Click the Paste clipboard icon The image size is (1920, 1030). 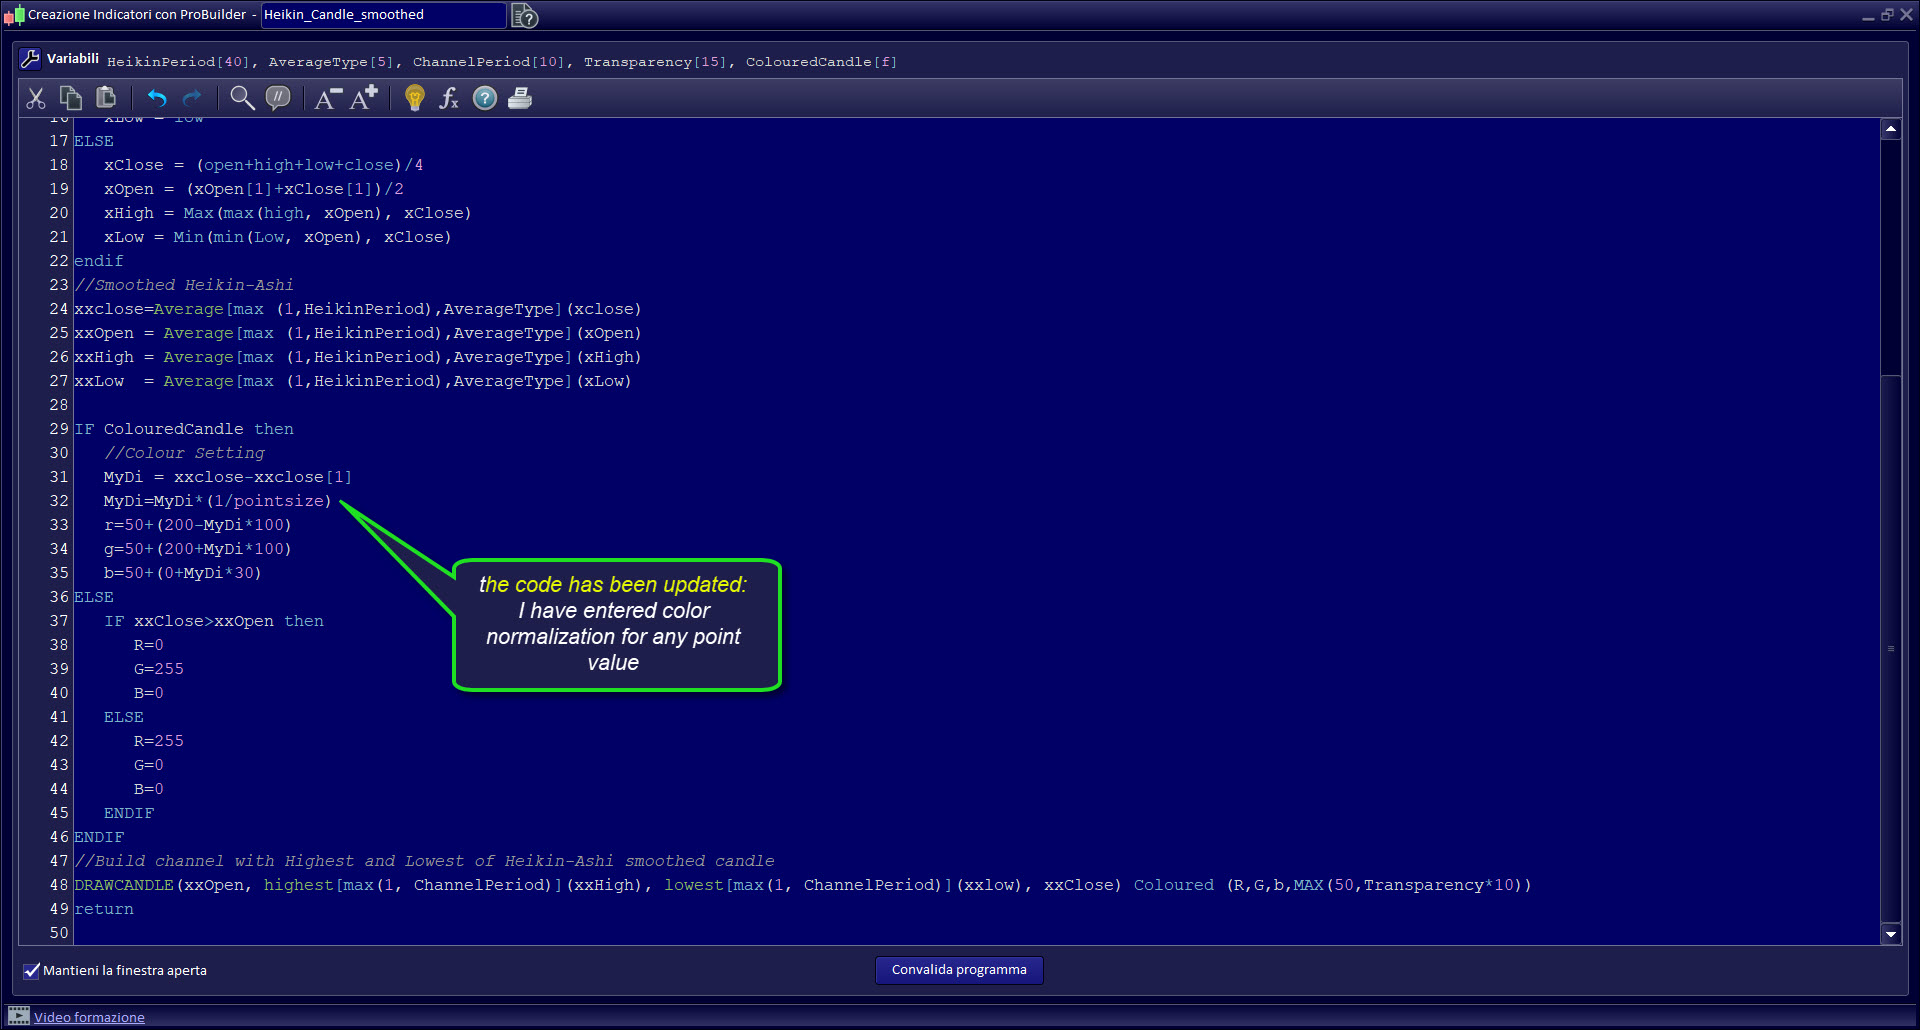tap(106, 98)
